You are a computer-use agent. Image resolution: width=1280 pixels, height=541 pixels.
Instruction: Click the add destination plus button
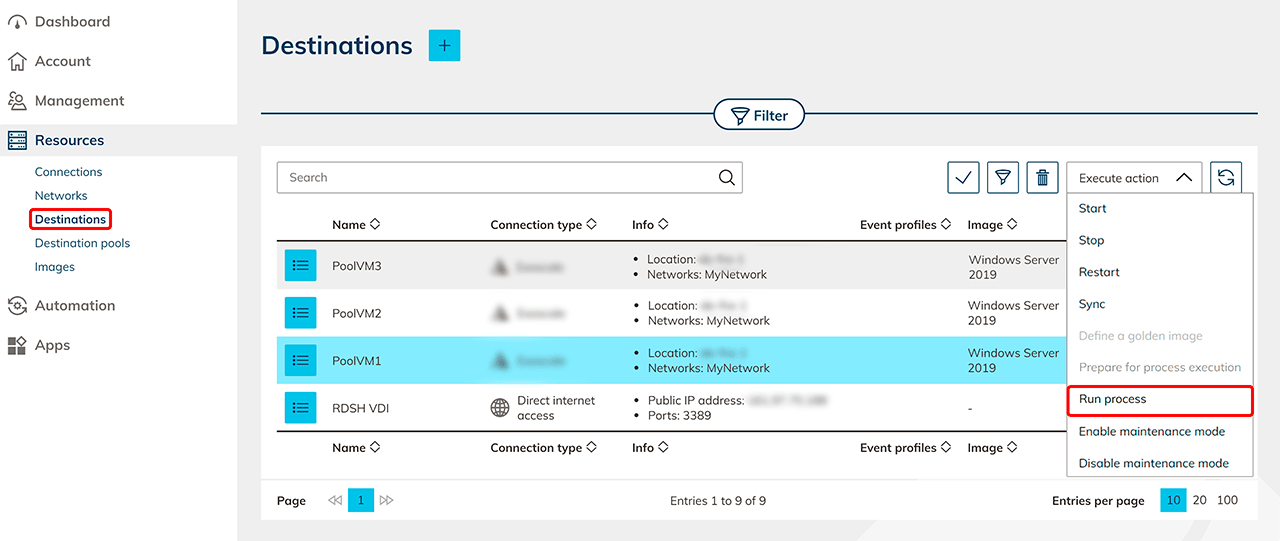pos(444,46)
